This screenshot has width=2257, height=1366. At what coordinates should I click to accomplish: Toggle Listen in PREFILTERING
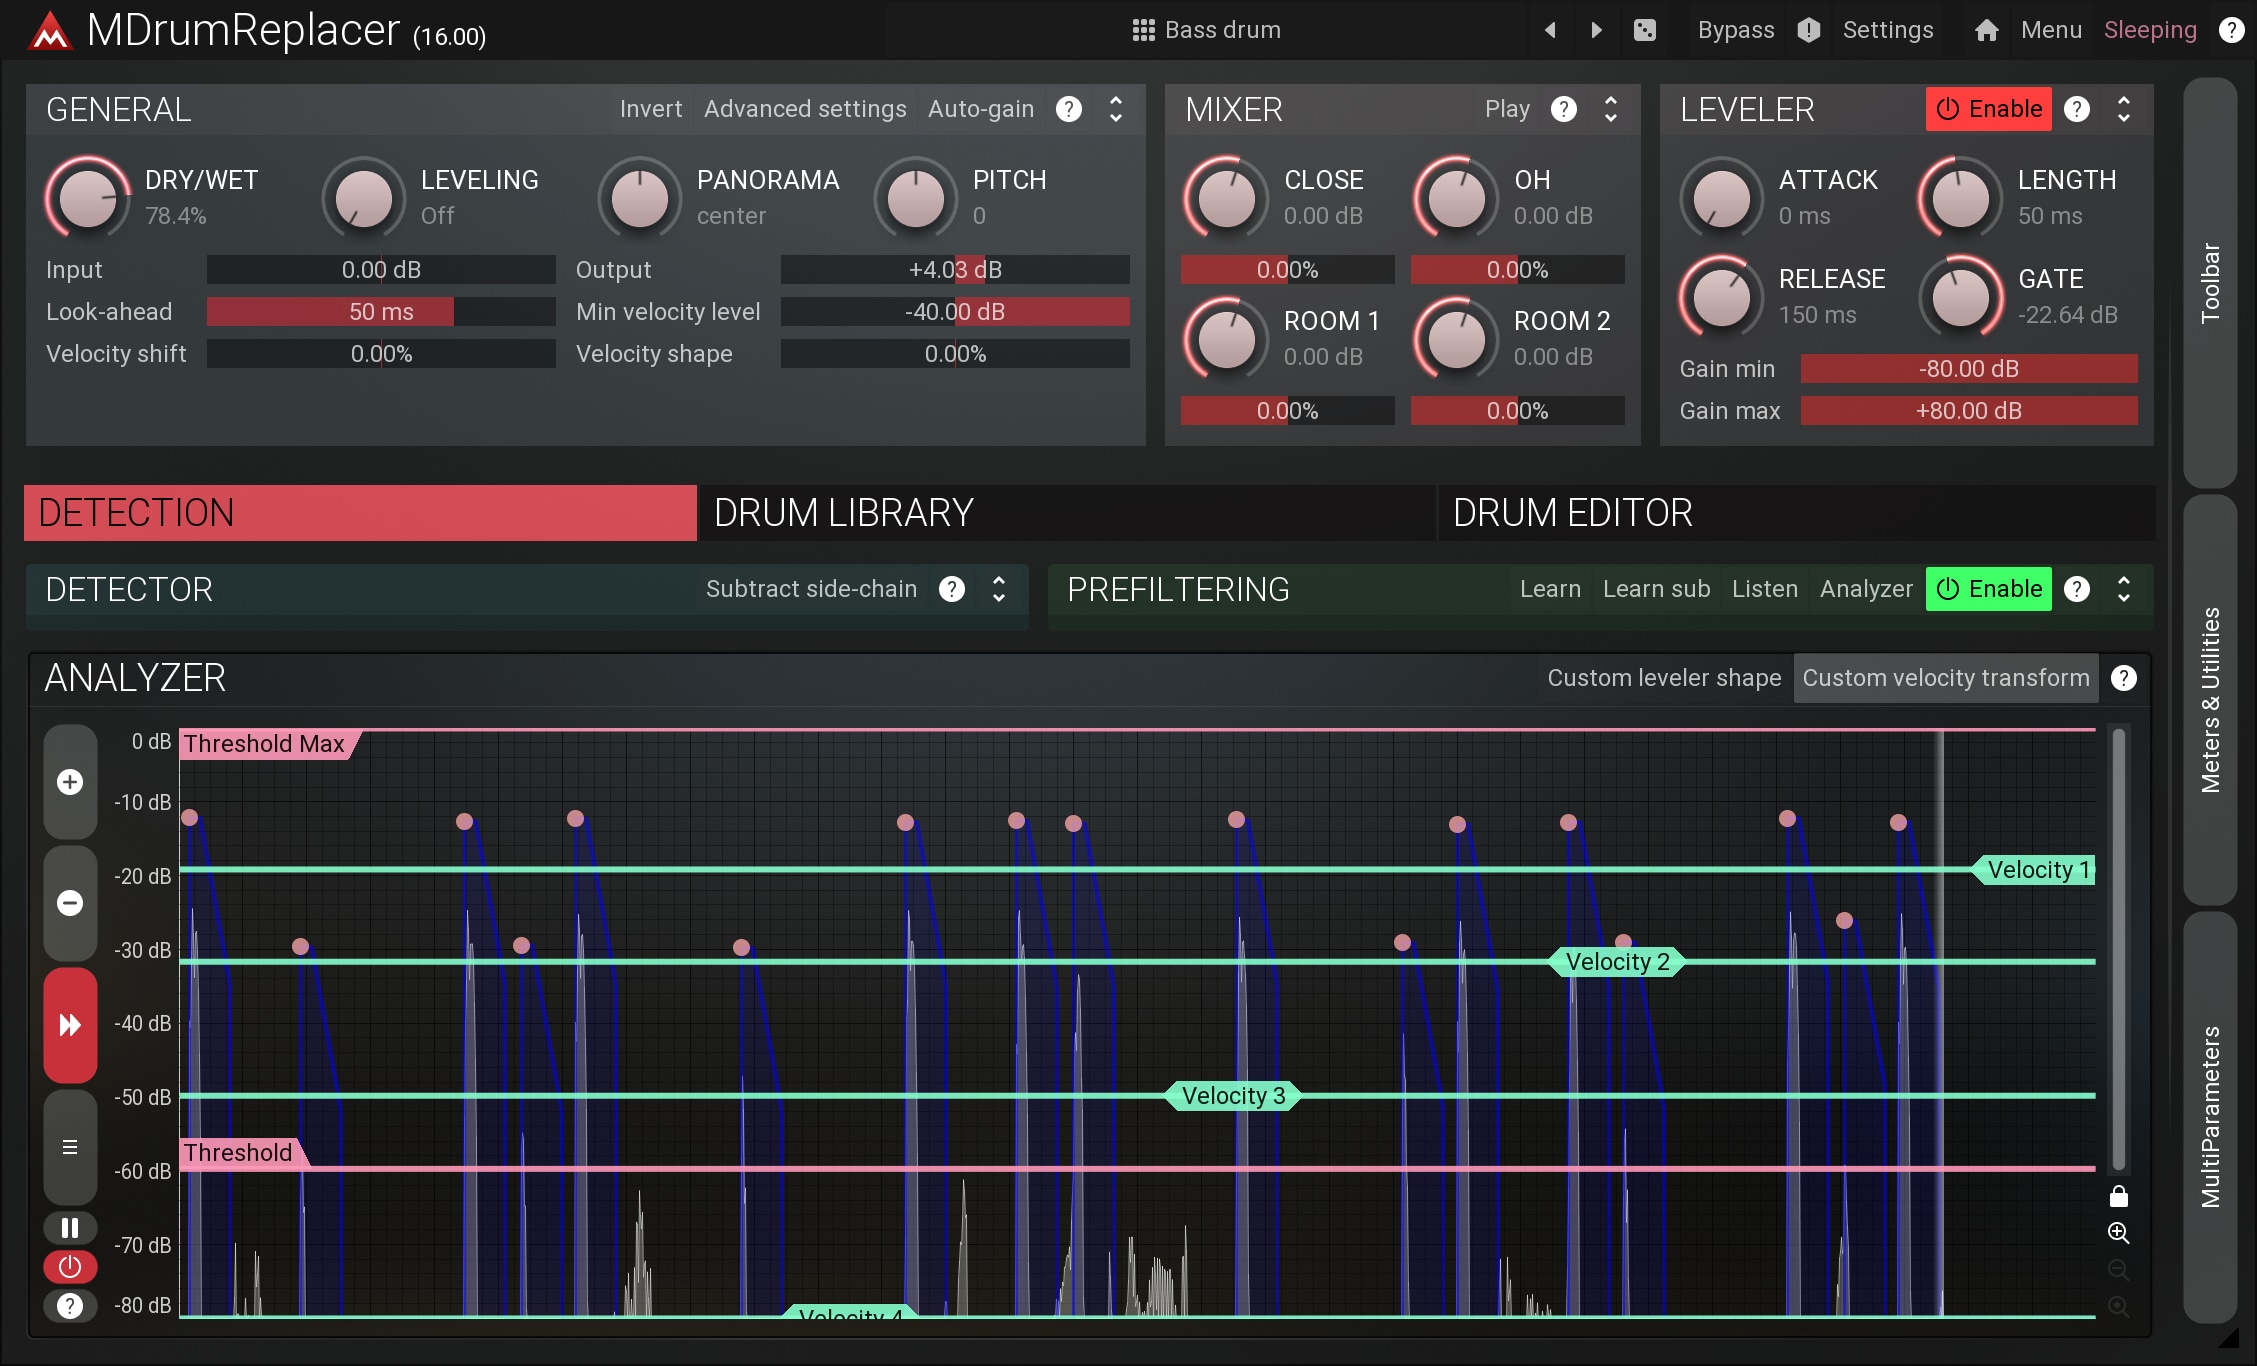pyautogui.click(x=1765, y=589)
